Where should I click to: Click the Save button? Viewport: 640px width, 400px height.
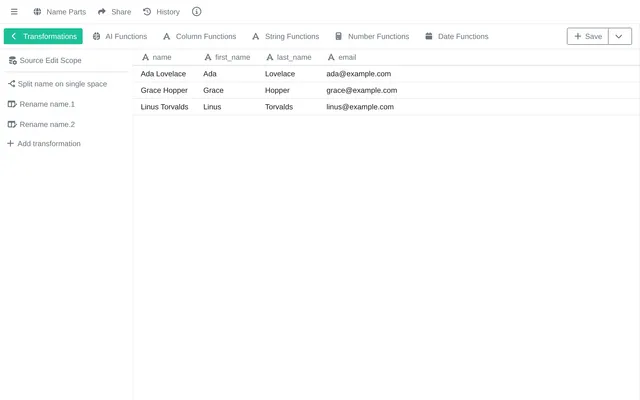[x=588, y=36]
